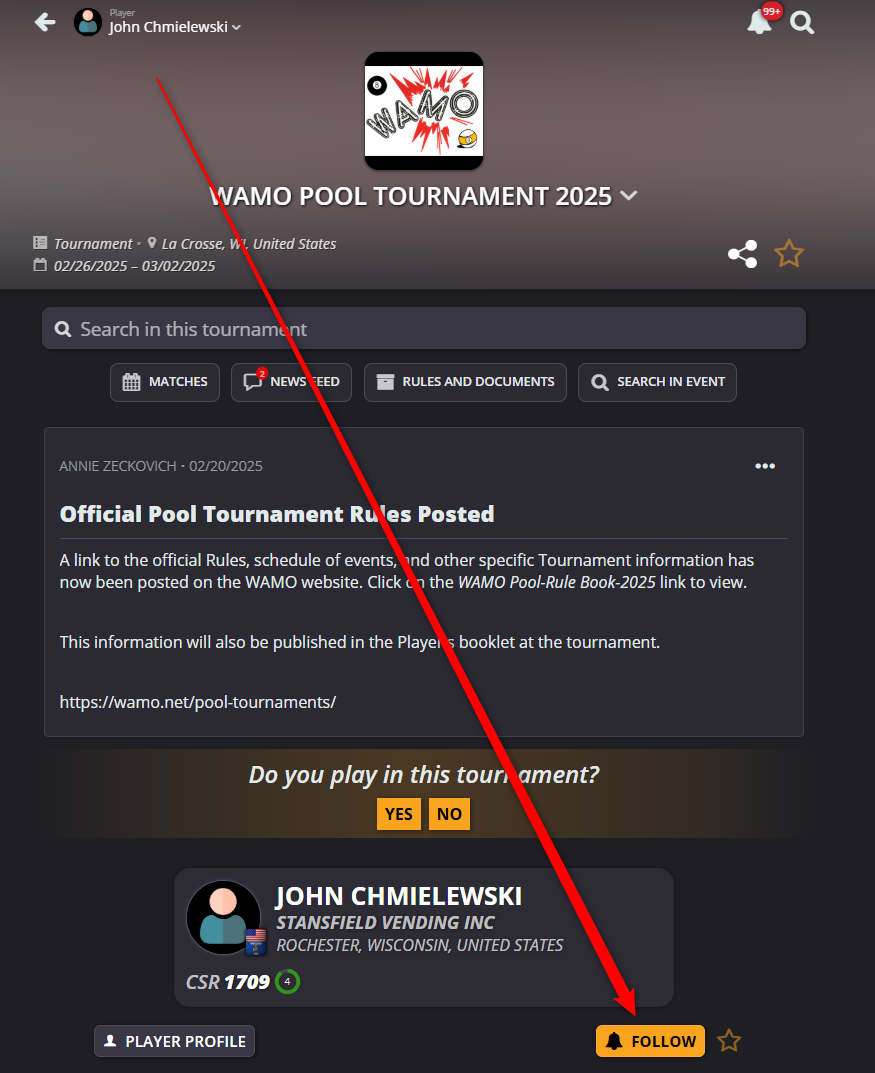The width and height of the screenshot is (875, 1073).
Task: Open RULES AND DOCUMENTS
Action: [x=465, y=382]
